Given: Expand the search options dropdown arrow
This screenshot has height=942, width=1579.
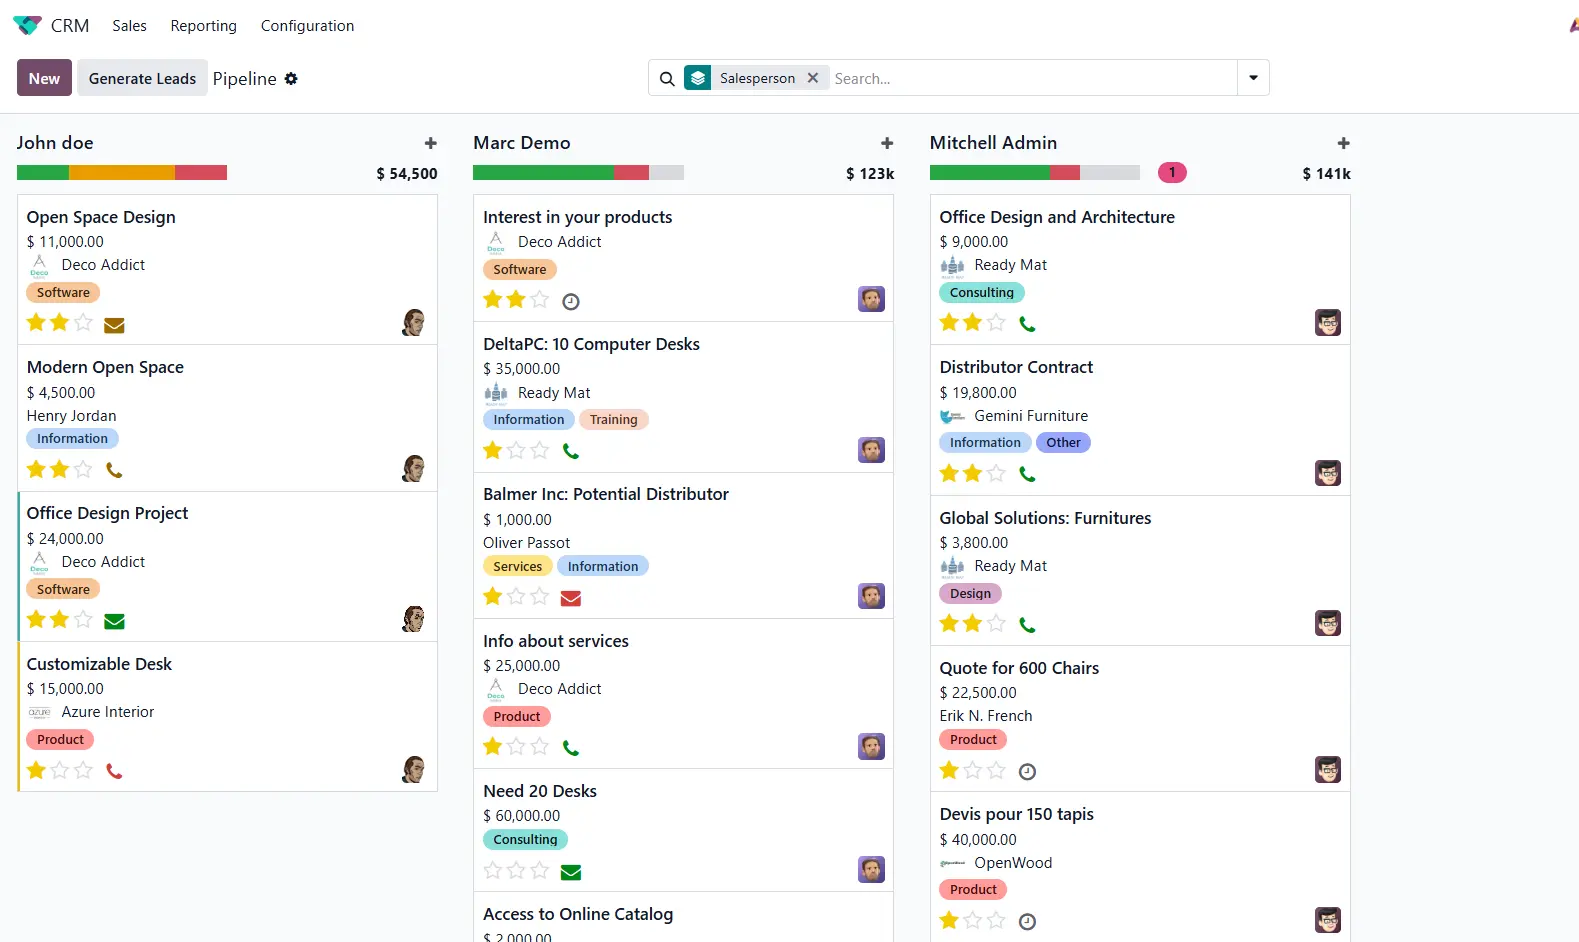Looking at the screenshot, I should [x=1253, y=78].
